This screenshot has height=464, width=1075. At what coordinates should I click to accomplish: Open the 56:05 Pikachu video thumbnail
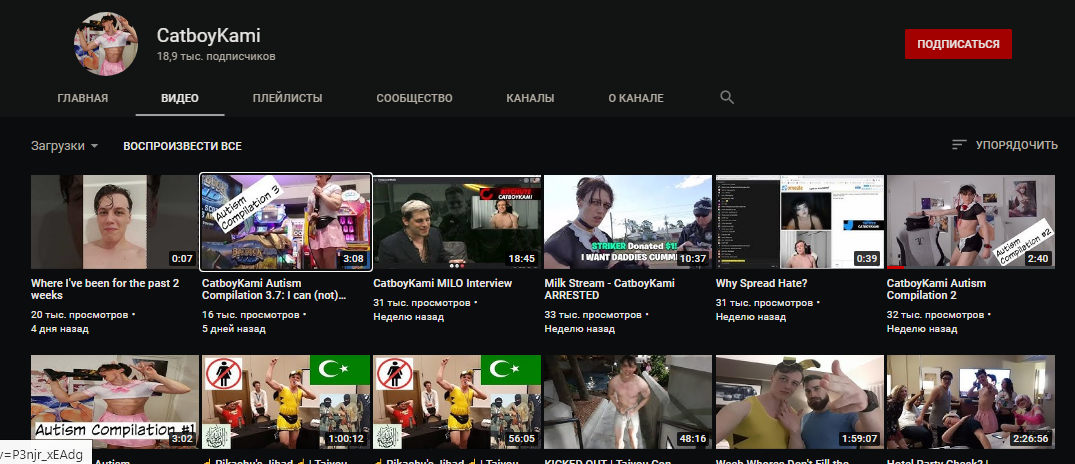coord(457,402)
